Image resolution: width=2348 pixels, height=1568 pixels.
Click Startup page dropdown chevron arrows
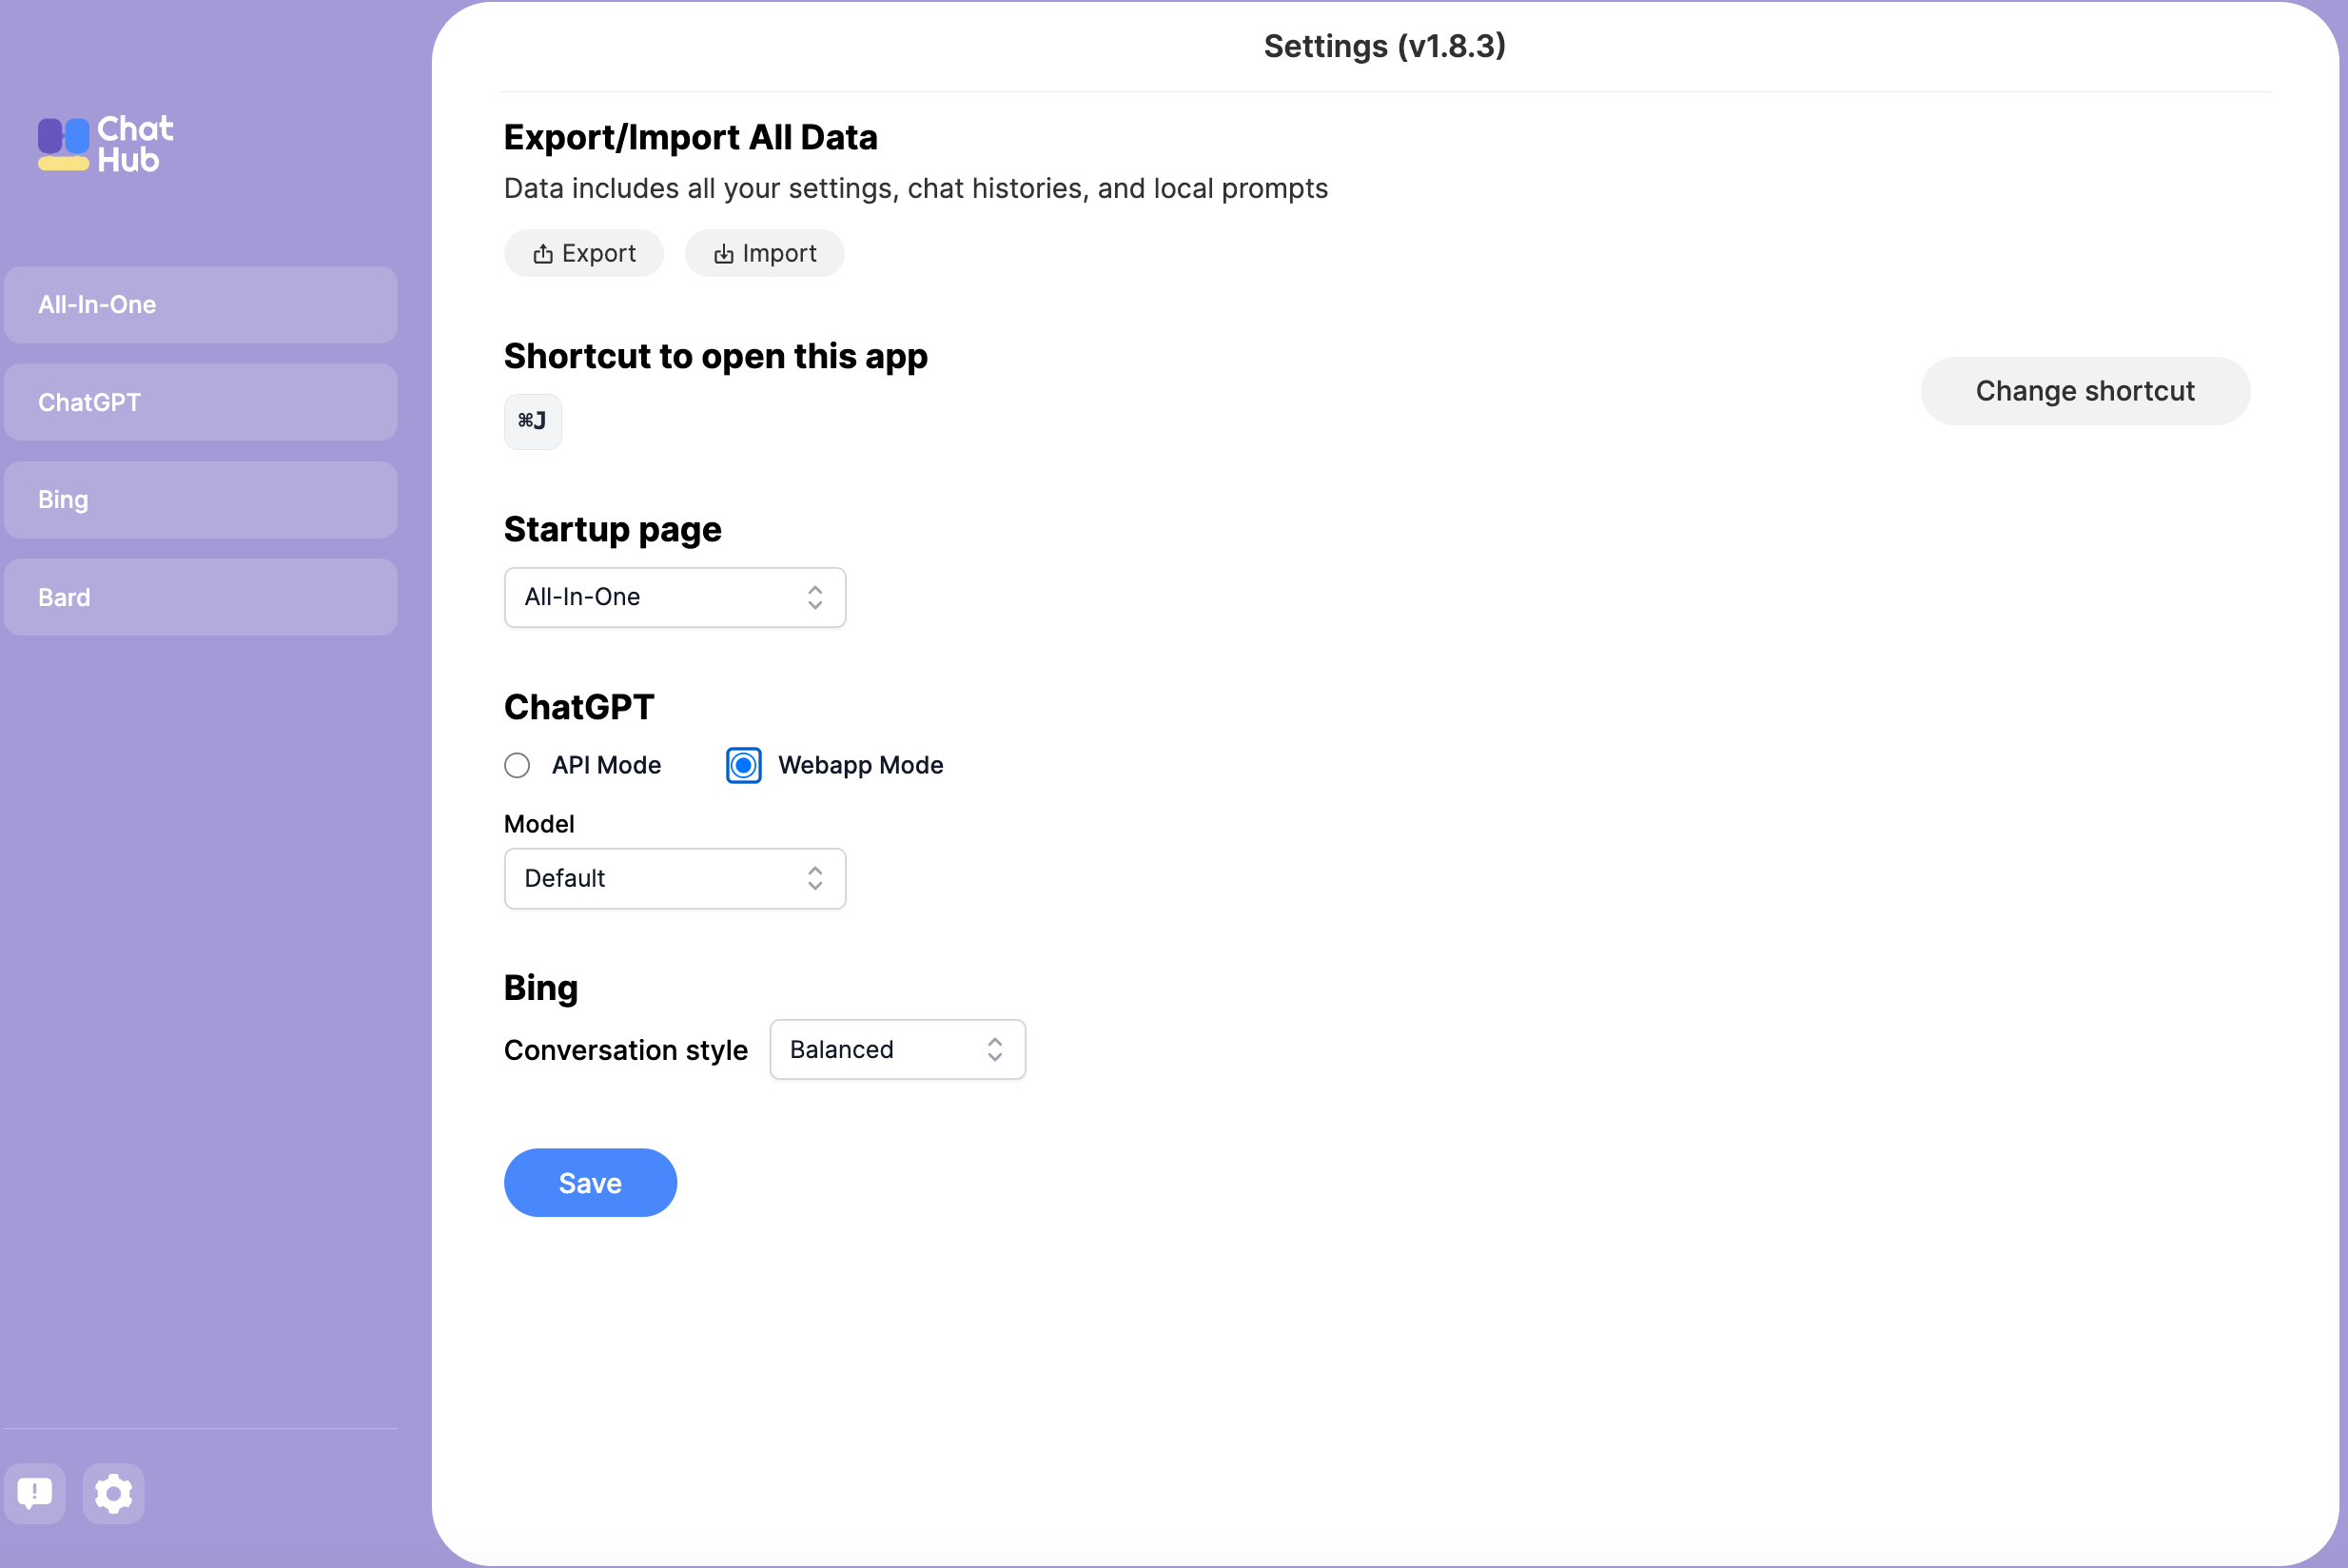[x=815, y=597]
